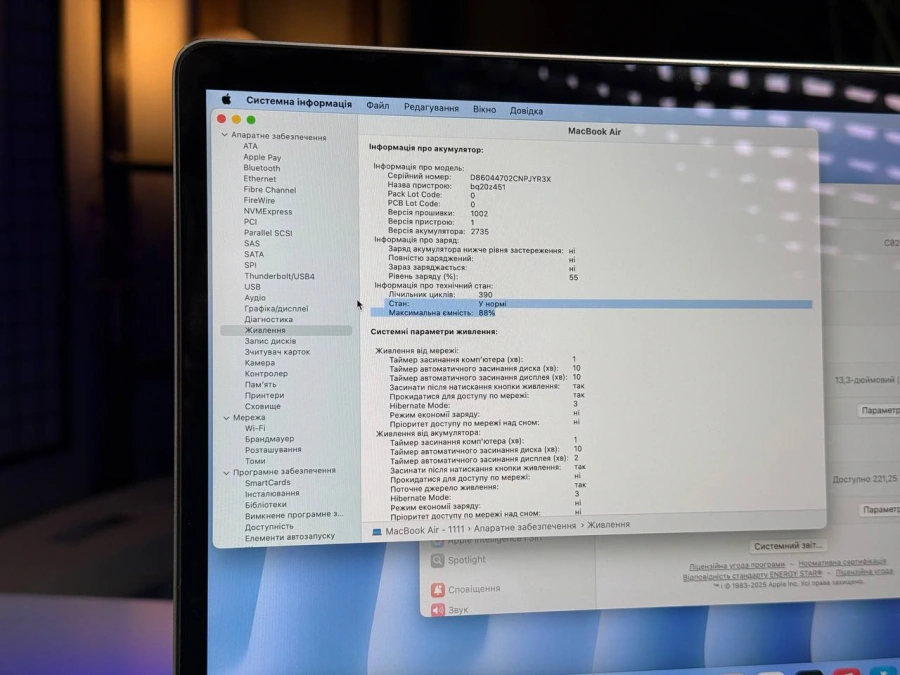
Task: Select Бібліотеки in the sidebar
Action: click(x=266, y=505)
